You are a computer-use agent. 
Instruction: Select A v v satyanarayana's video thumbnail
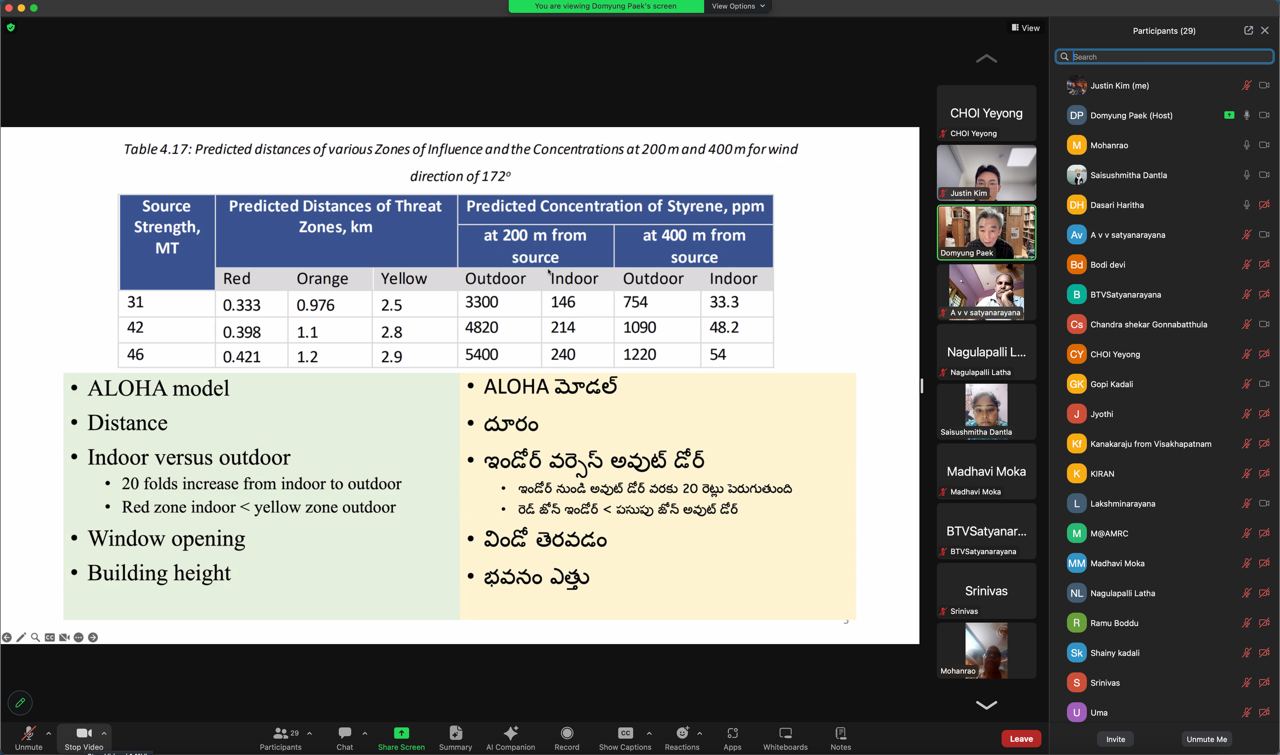point(986,292)
